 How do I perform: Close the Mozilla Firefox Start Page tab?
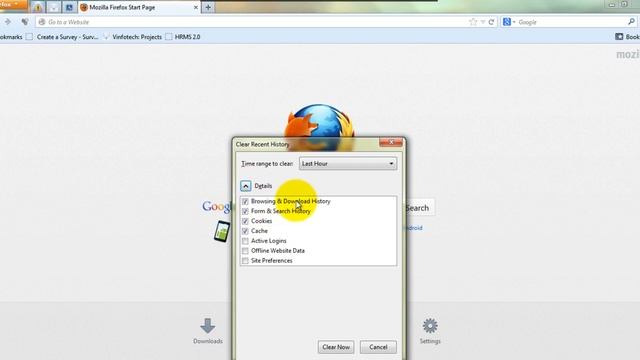pyautogui.click(x=196, y=7)
